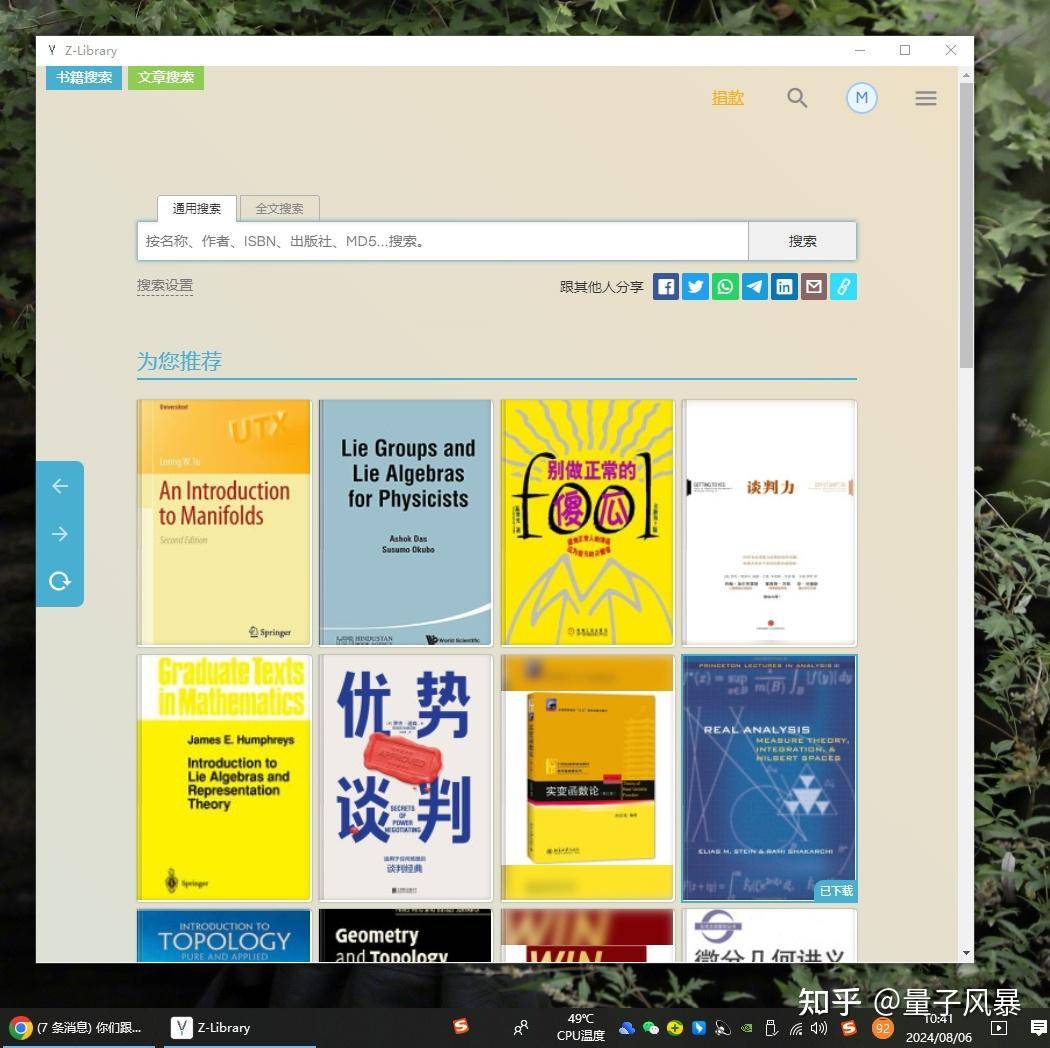
Task: Click the 搜索 search button
Action: 802,241
